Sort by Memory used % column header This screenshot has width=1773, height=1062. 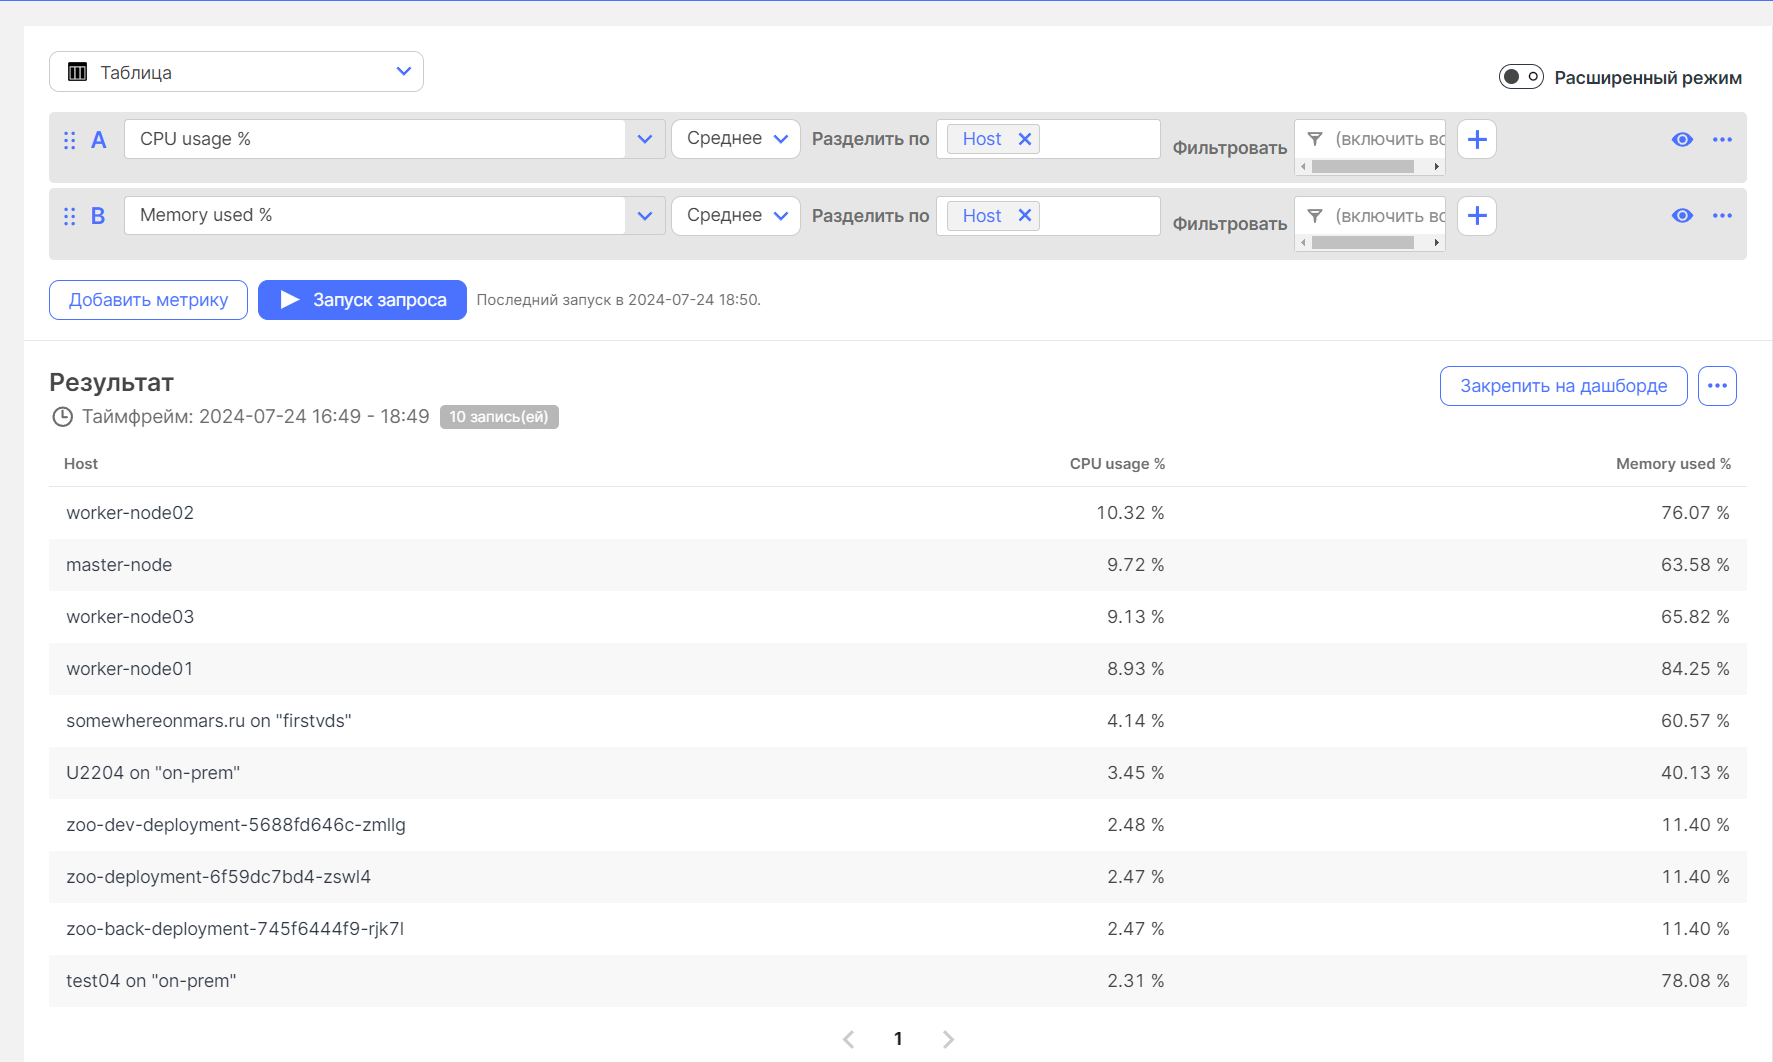[1672, 464]
